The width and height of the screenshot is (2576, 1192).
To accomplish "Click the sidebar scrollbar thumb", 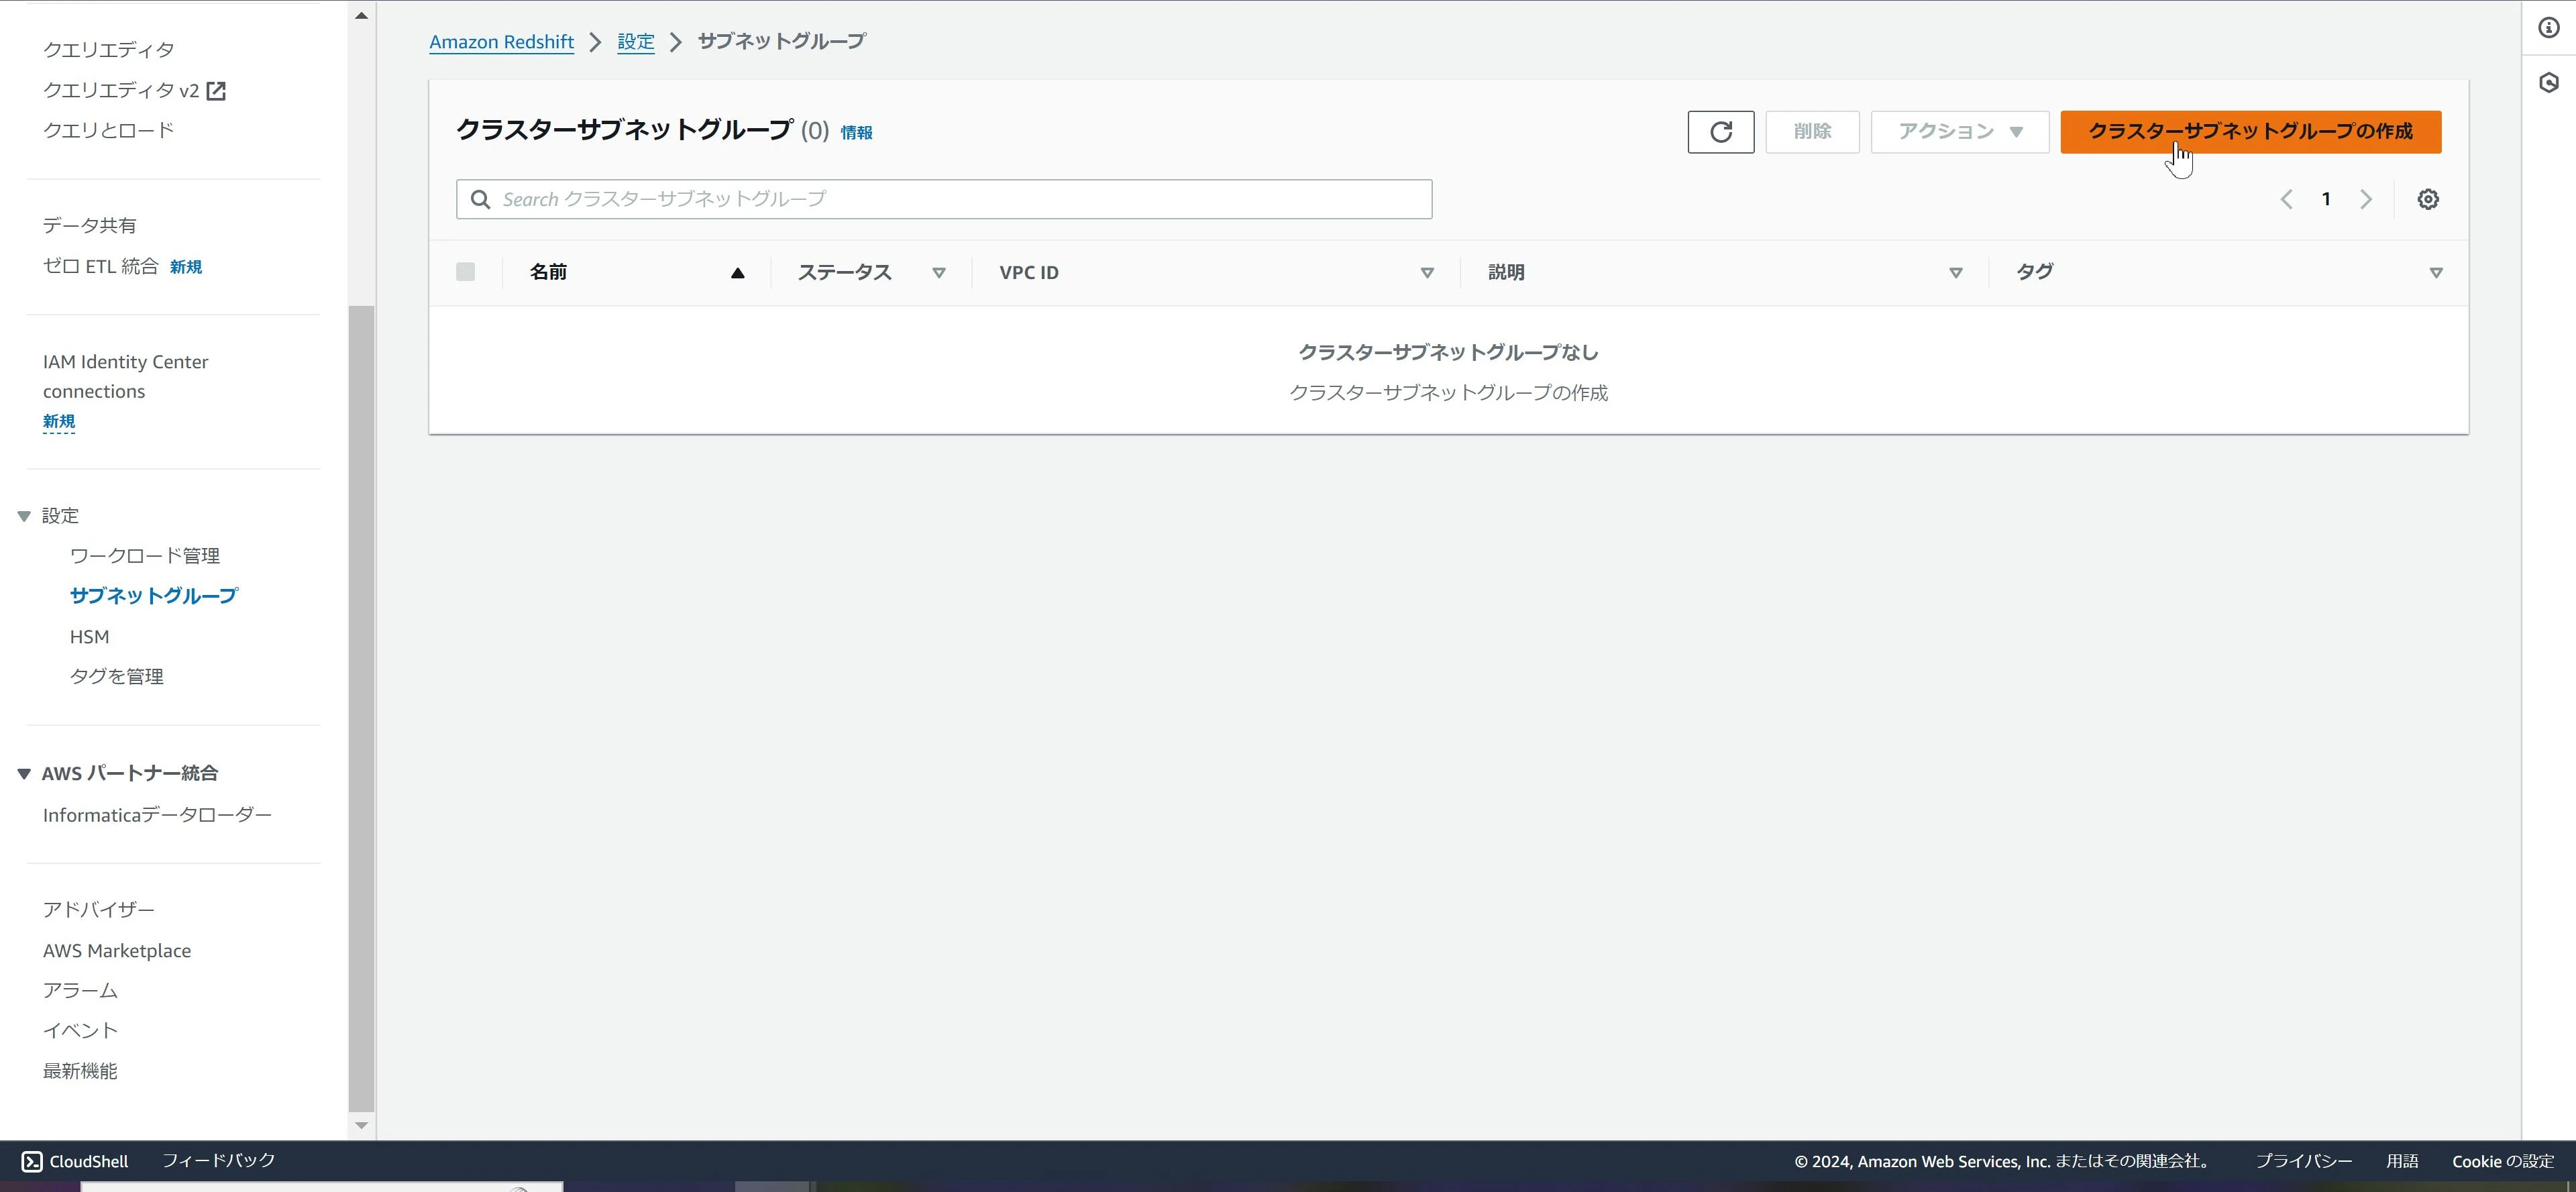I will tap(361, 708).
